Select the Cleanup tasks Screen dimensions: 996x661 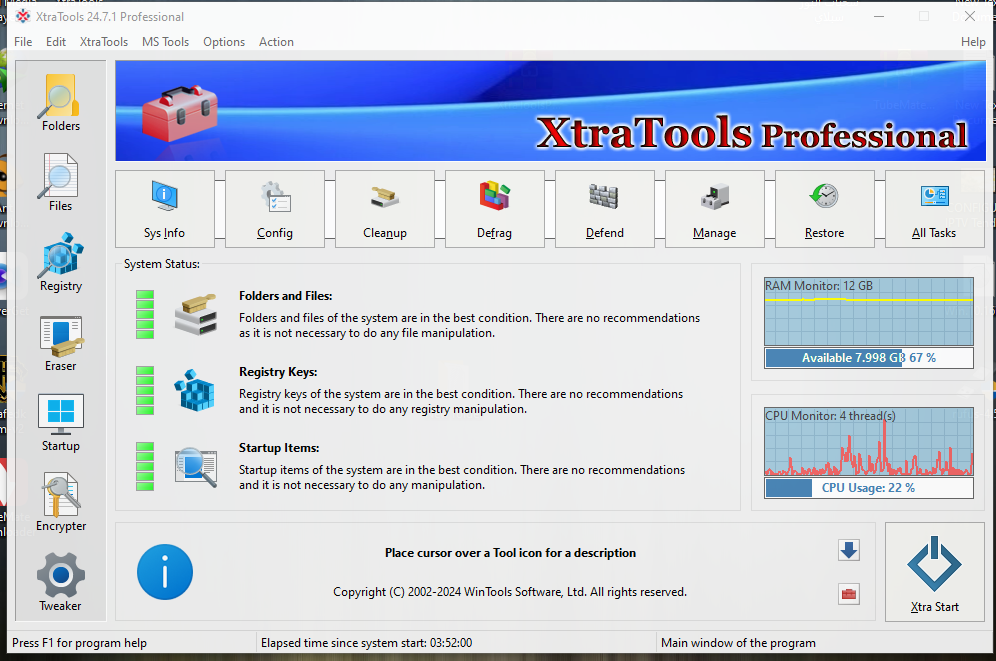coord(384,209)
